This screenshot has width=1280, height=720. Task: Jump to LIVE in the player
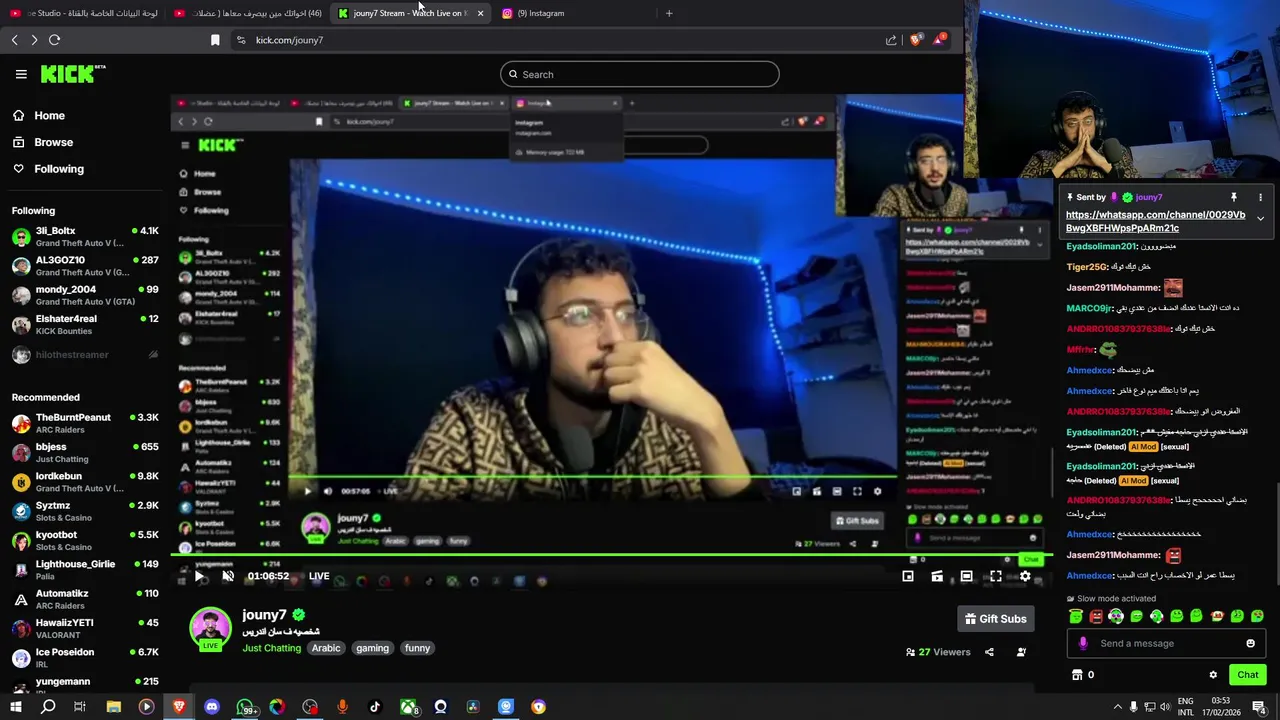[x=319, y=576]
